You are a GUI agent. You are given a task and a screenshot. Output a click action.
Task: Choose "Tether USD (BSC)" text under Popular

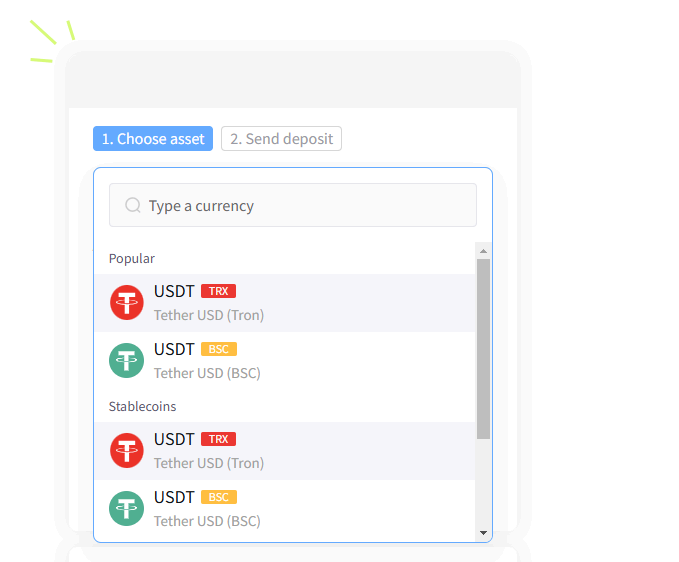point(207,373)
